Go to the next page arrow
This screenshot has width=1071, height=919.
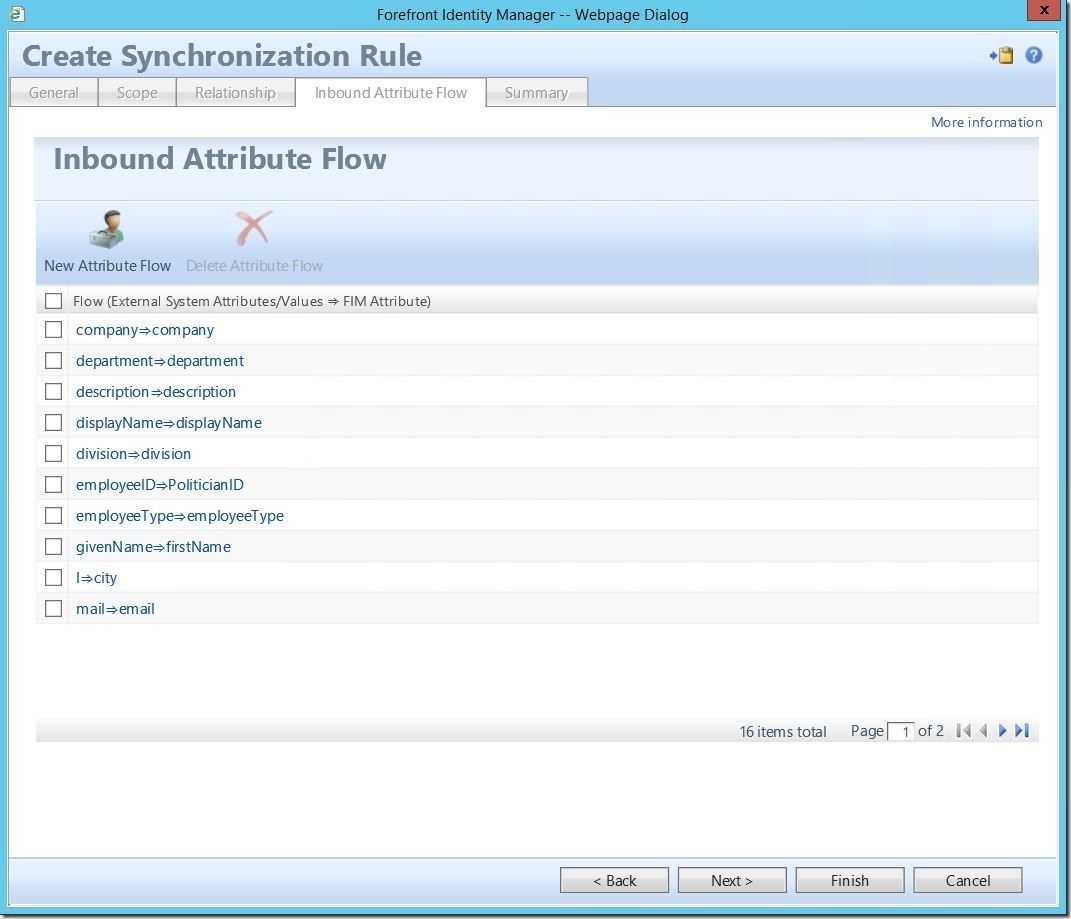coord(1002,730)
